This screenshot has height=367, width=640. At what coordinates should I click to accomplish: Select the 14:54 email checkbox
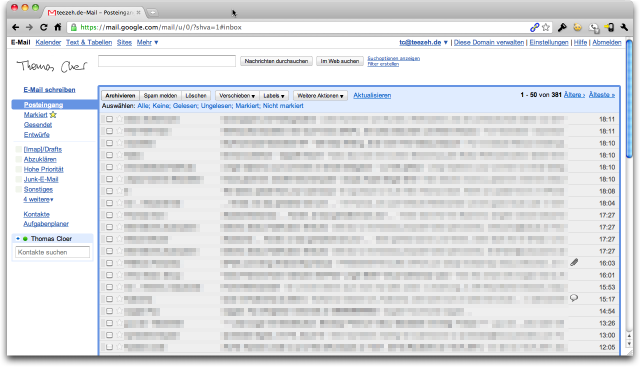point(109,311)
